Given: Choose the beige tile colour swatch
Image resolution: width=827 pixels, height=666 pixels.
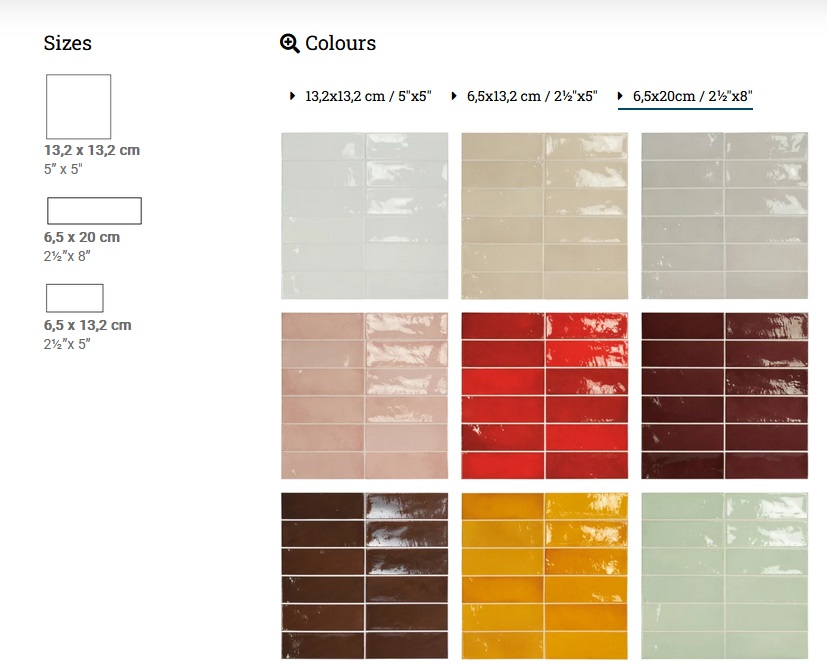Looking at the screenshot, I should click(x=545, y=216).
